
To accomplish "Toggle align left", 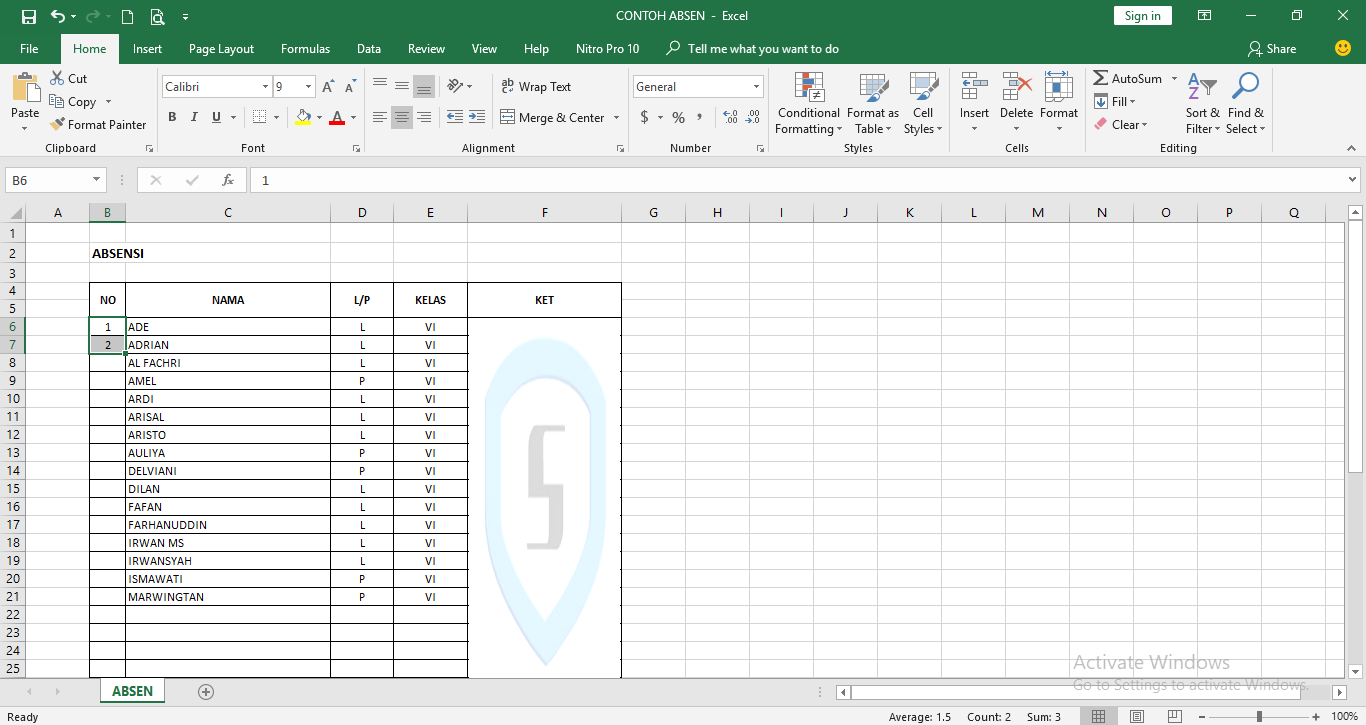I will [380, 117].
